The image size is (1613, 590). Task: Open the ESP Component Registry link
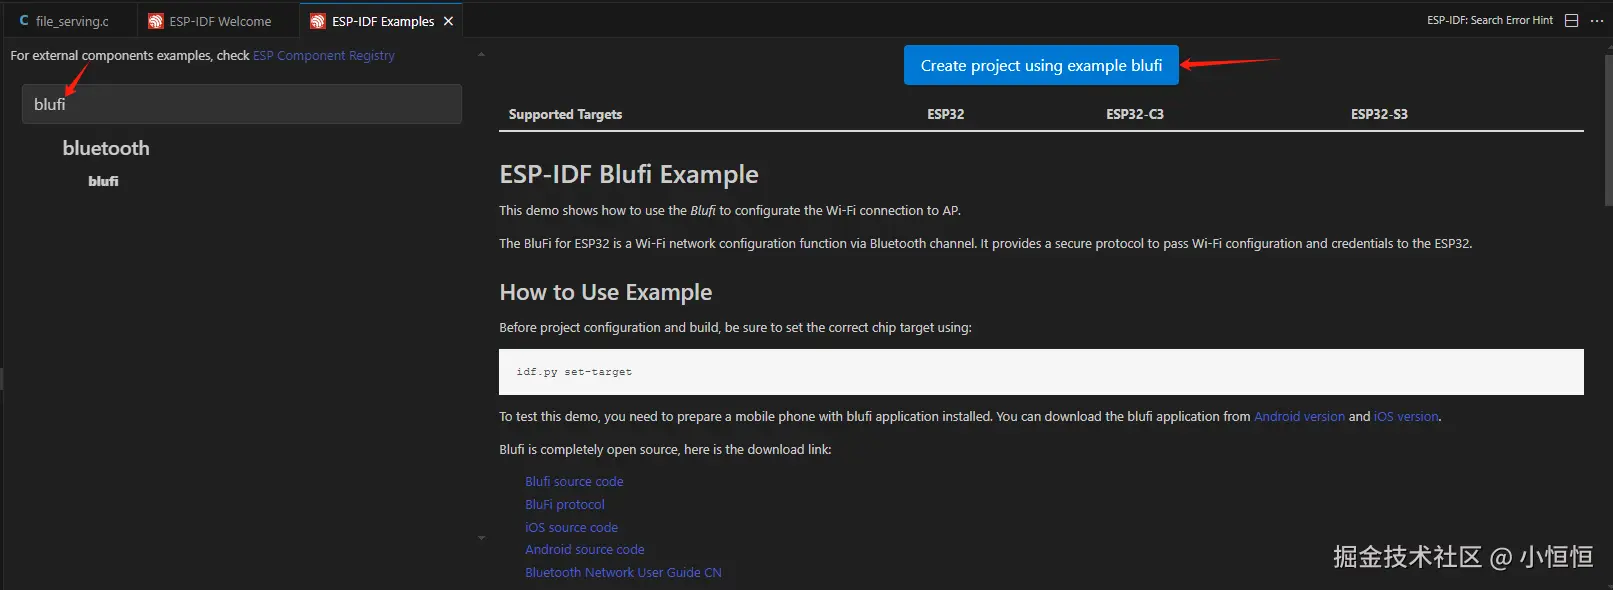pyautogui.click(x=324, y=55)
